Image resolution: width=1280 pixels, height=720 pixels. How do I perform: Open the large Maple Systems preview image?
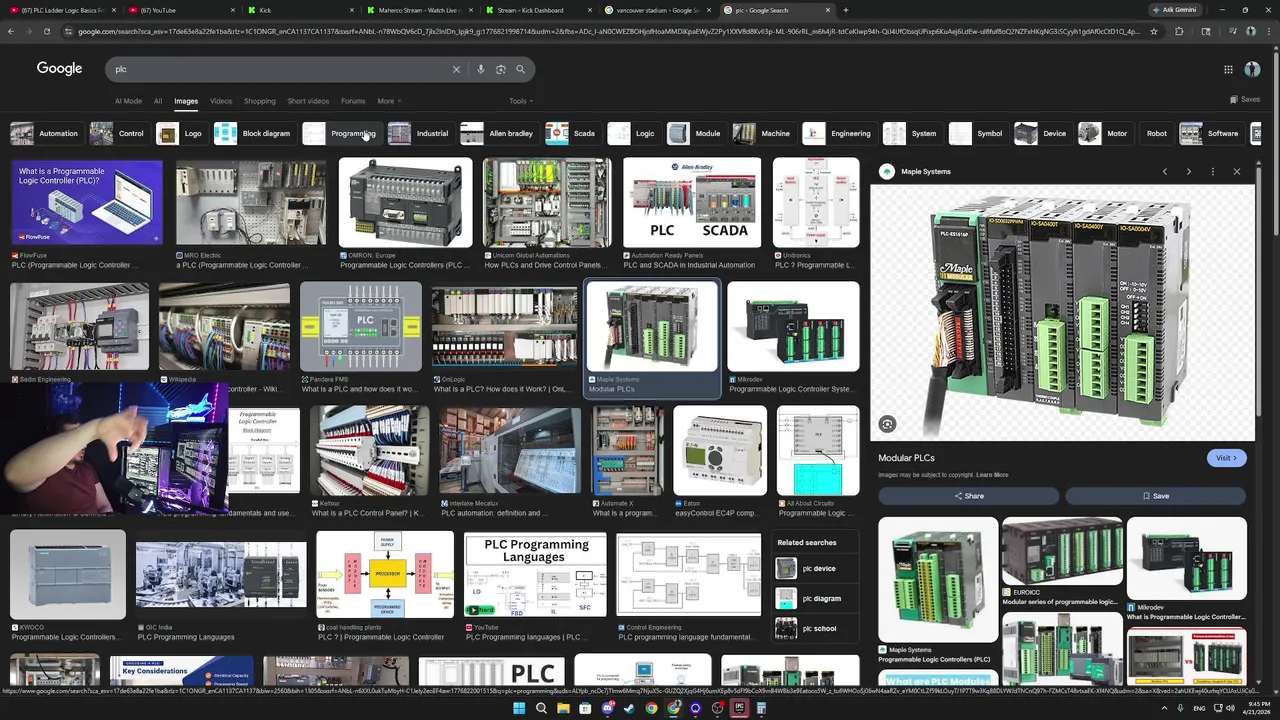click(x=1062, y=313)
